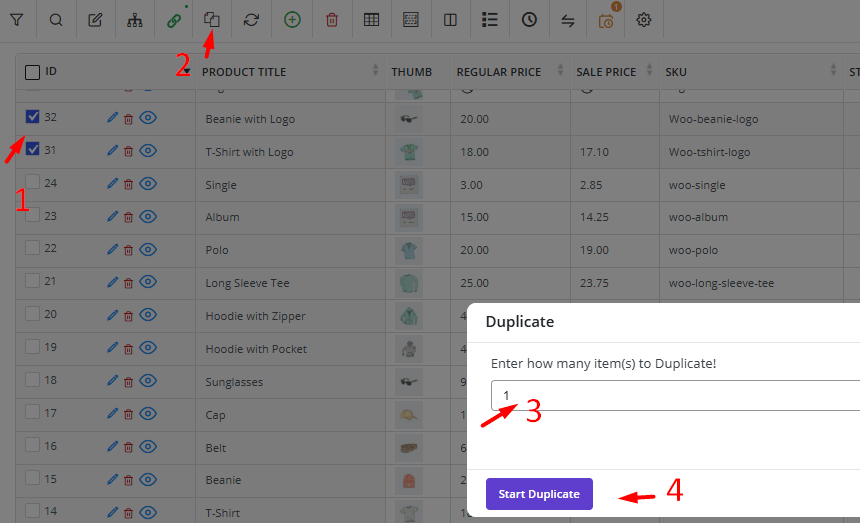Viewport: 860px width, 523px height.
Task: Click the duplicate count input field
Action: point(675,395)
